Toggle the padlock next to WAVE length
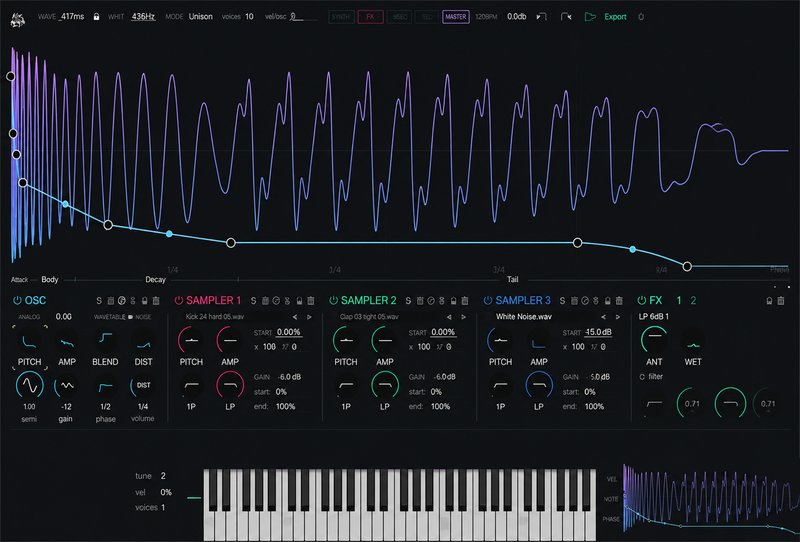 (96, 16)
